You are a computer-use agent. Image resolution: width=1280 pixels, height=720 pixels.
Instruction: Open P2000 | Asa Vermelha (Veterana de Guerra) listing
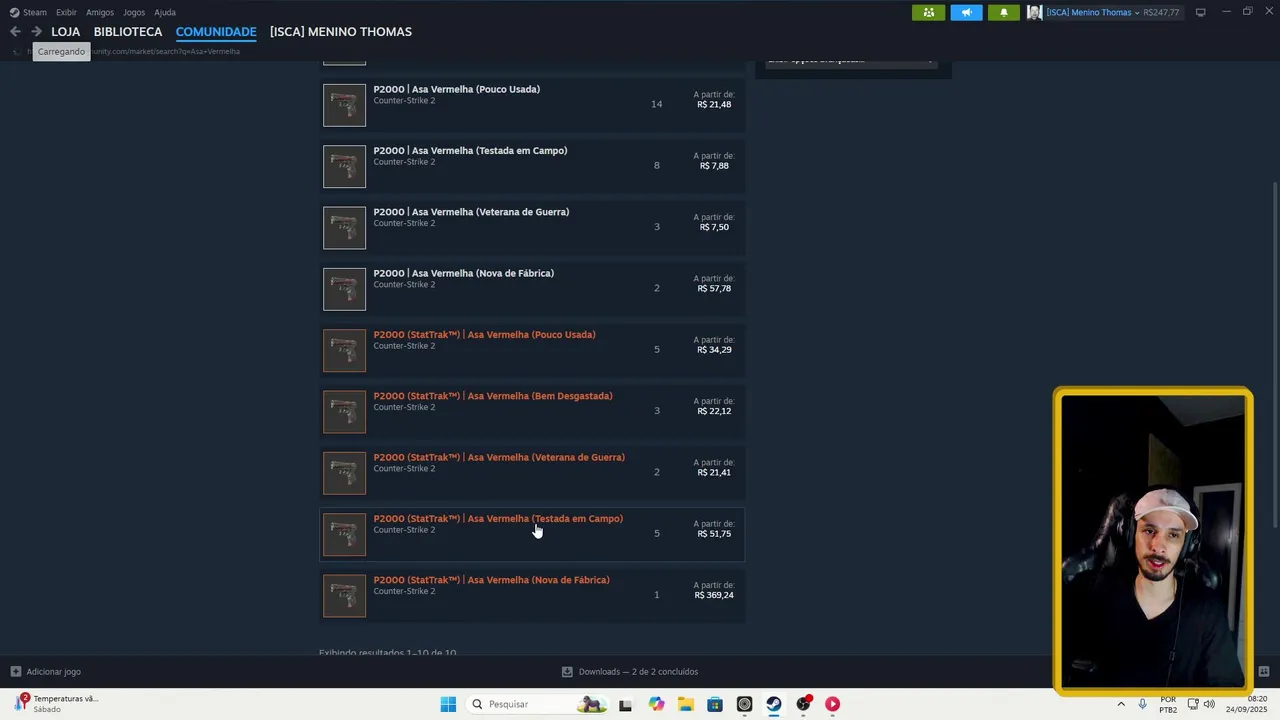pos(532,228)
